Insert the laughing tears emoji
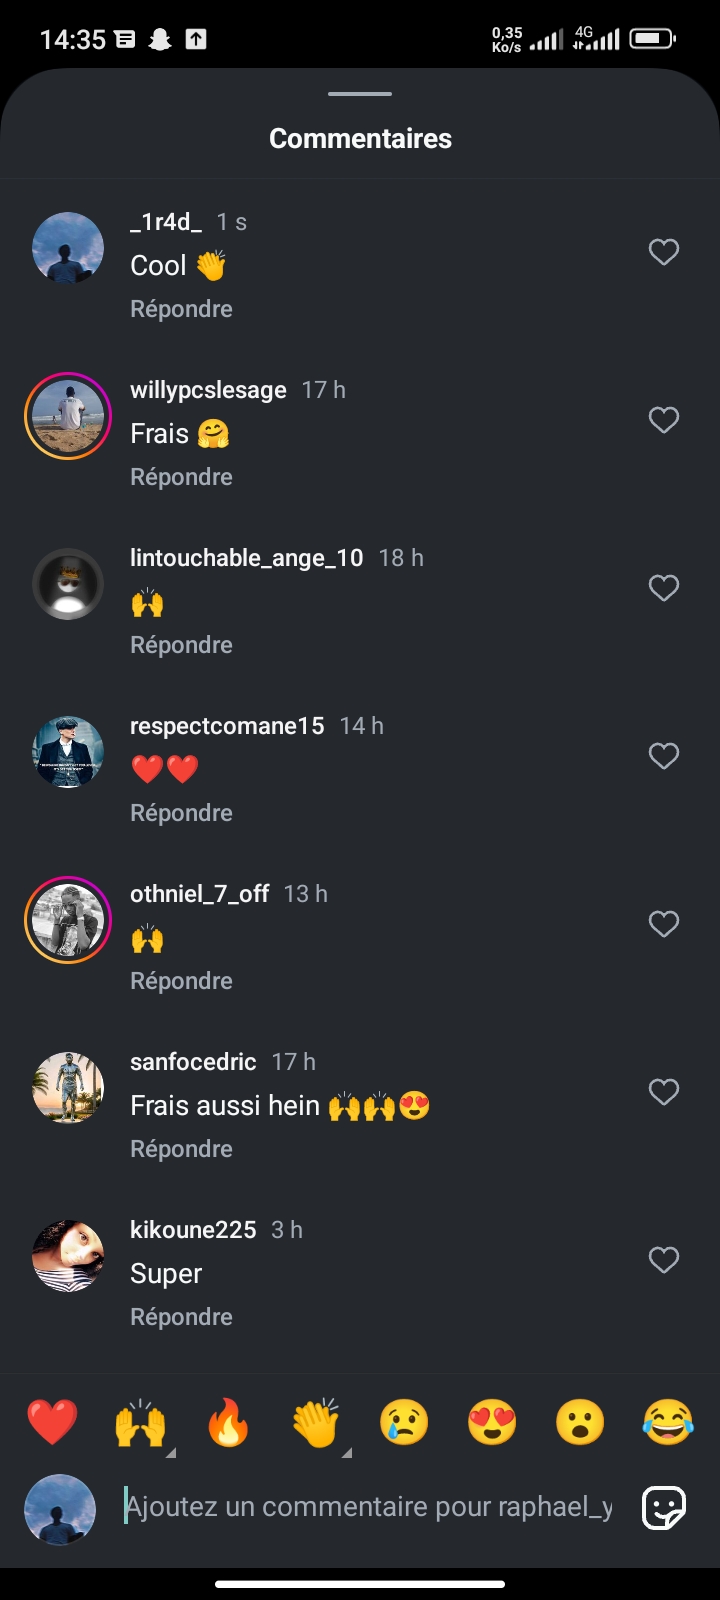Image resolution: width=720 pixels, height=1600 pixels. point(668,1422)
